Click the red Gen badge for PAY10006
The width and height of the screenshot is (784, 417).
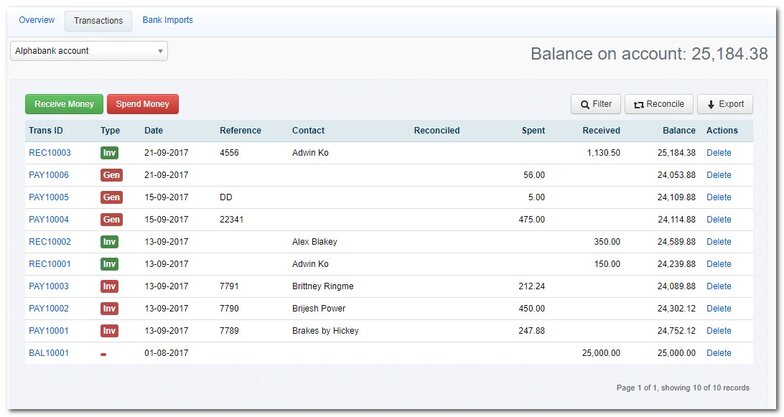click(111, 175)
